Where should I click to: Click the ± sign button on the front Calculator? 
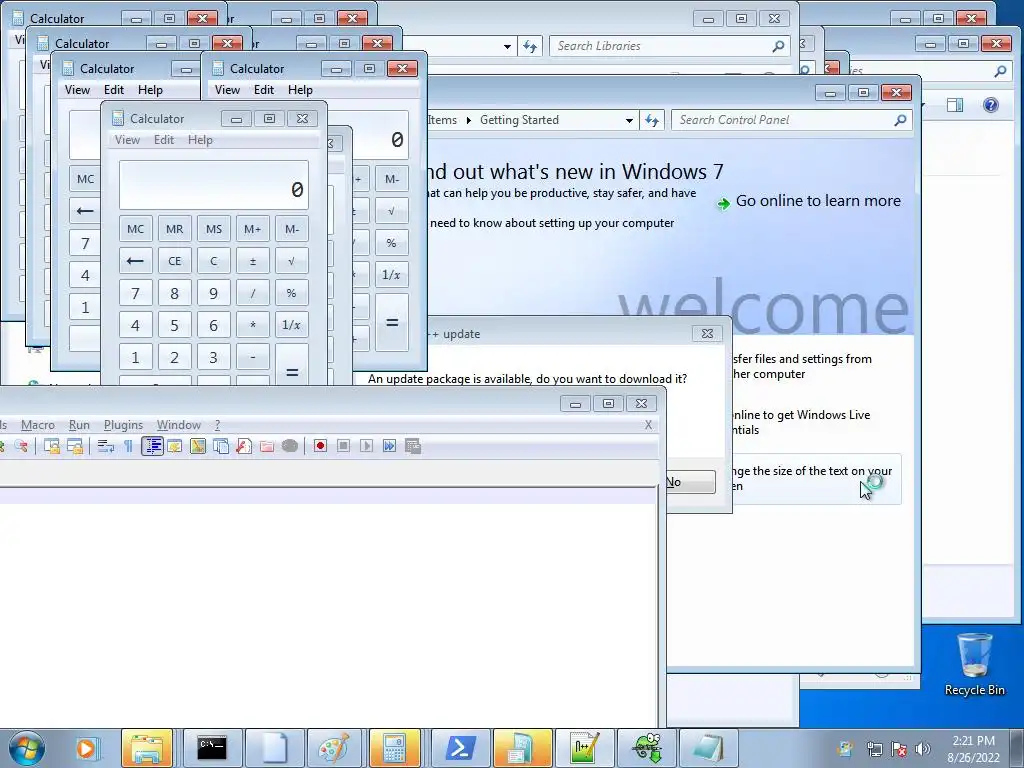[253, 261]
